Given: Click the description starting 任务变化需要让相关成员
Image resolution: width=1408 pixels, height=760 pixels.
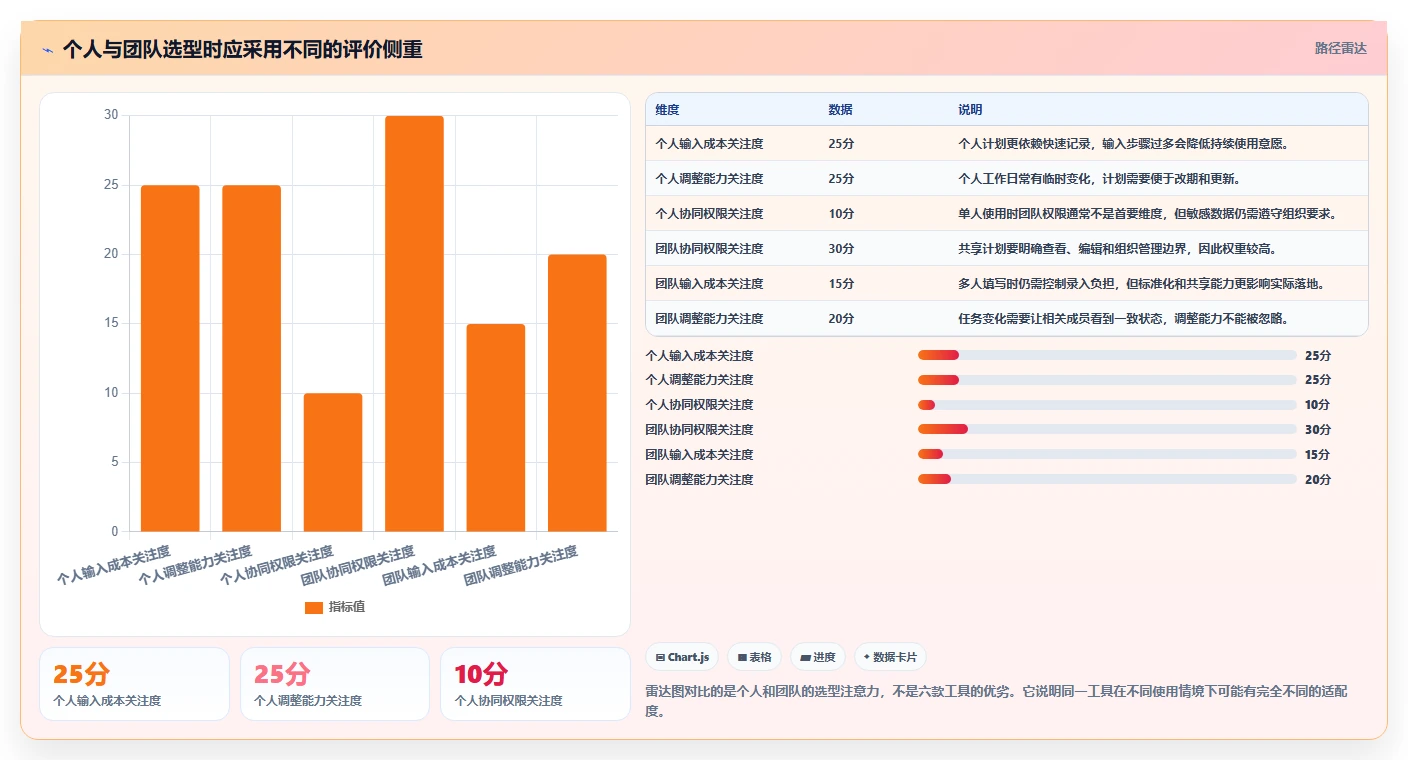Looking at the screenshot, I should click(x=1123, y=318).
